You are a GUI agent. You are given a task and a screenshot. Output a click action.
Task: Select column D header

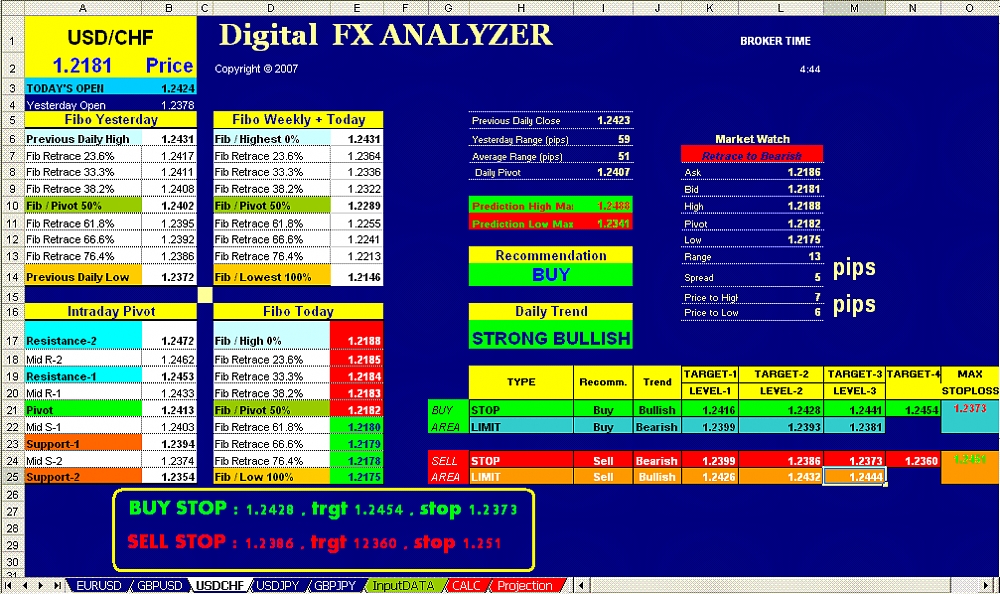tap(271, 8)
